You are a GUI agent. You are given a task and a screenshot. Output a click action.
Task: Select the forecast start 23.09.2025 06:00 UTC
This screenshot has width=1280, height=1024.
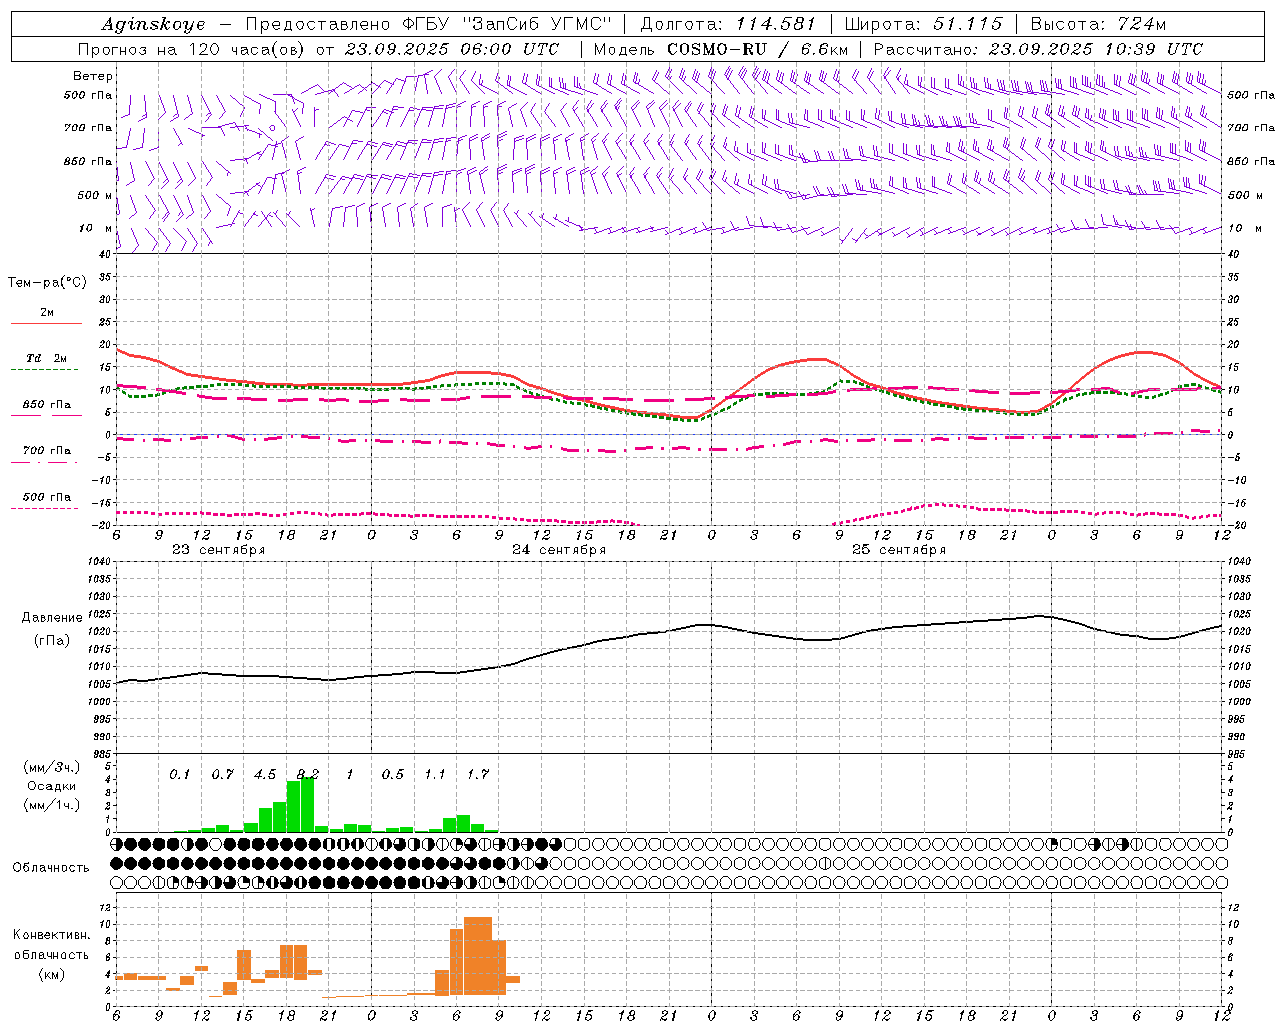pyautogui.click(x=451, y=49)
